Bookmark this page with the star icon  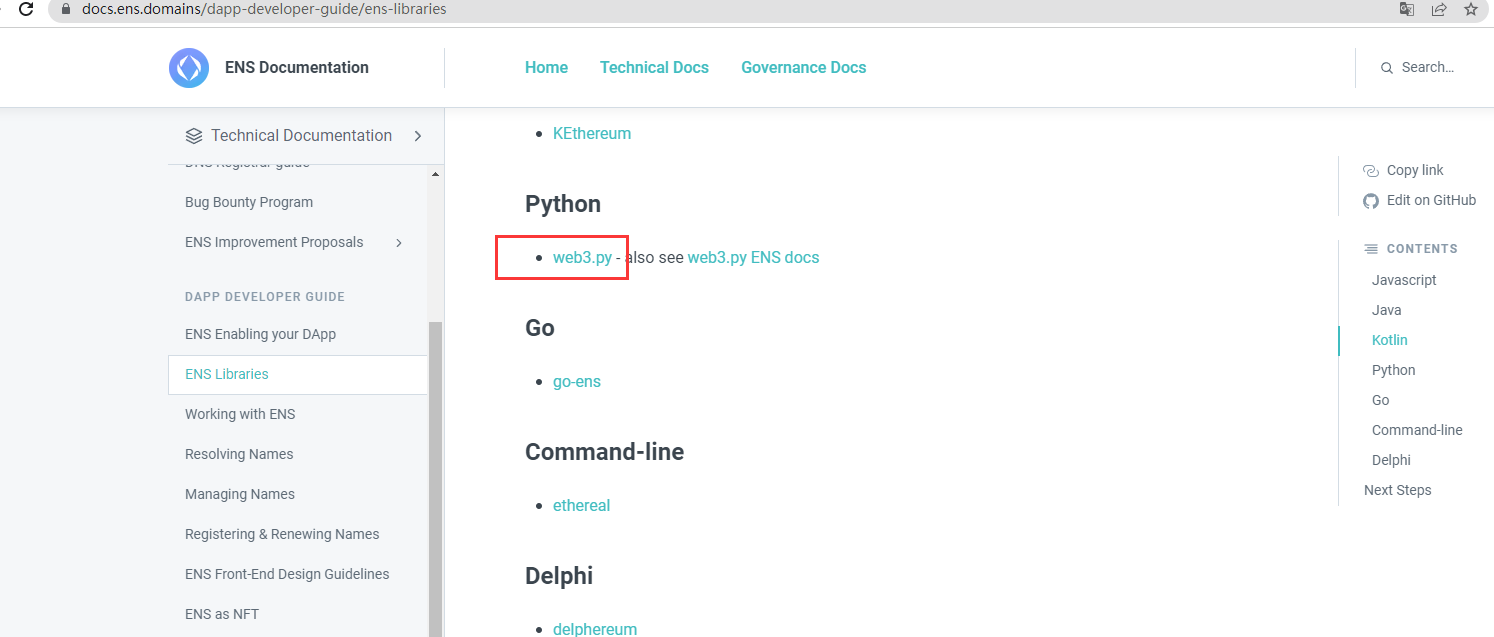pyautogui.click(x=1471, y=9)
